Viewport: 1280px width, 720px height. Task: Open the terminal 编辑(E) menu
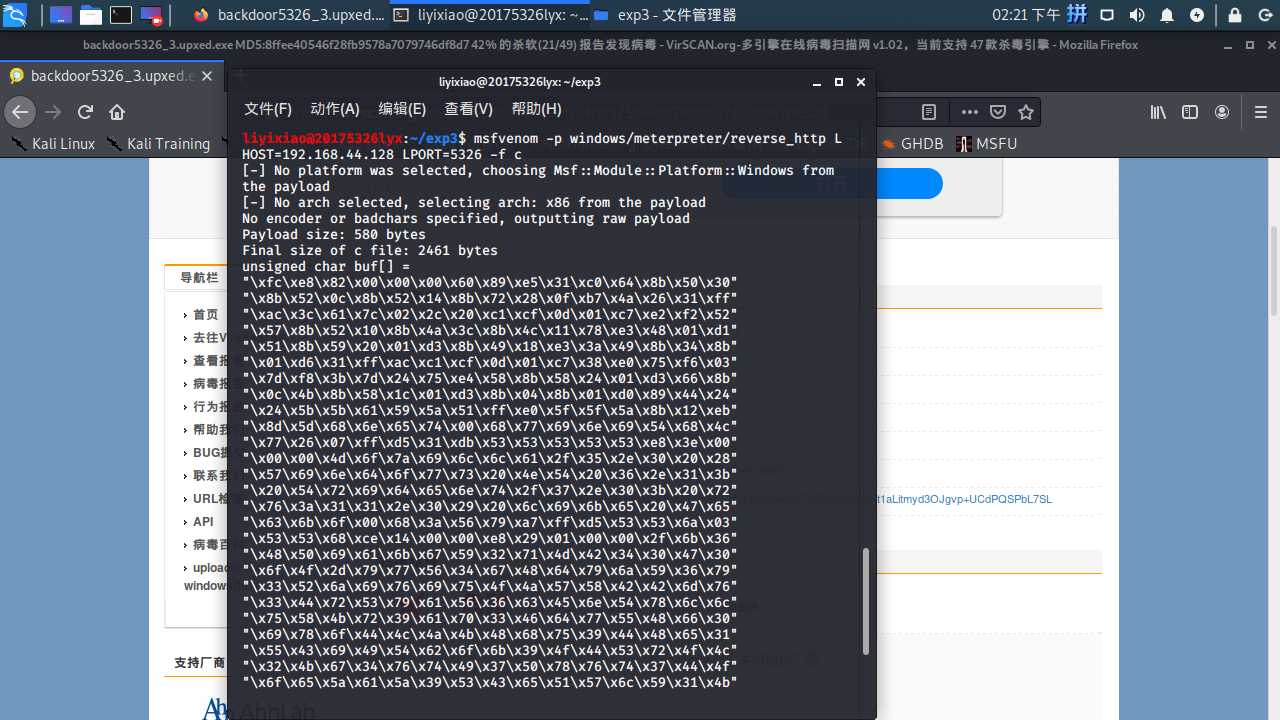tap(402, 109)
